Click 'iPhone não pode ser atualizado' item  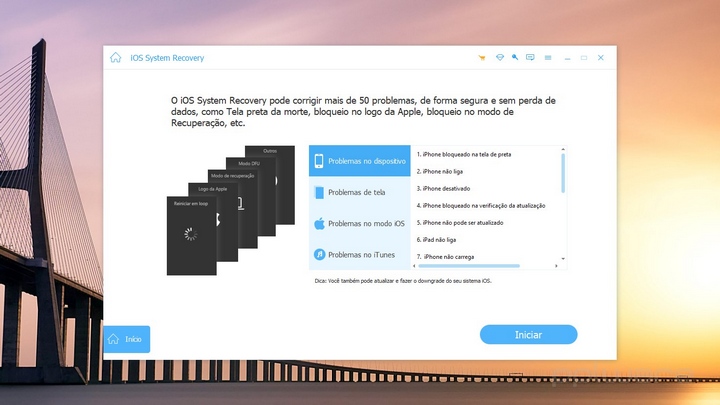[x=460, y=223]
